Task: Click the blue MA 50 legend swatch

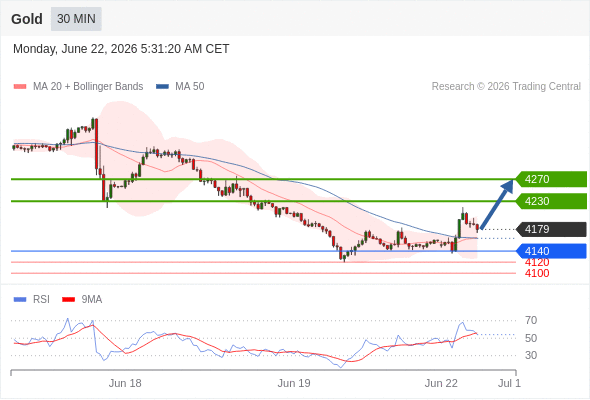Action: pyautogui.click(x=162, y=87)
